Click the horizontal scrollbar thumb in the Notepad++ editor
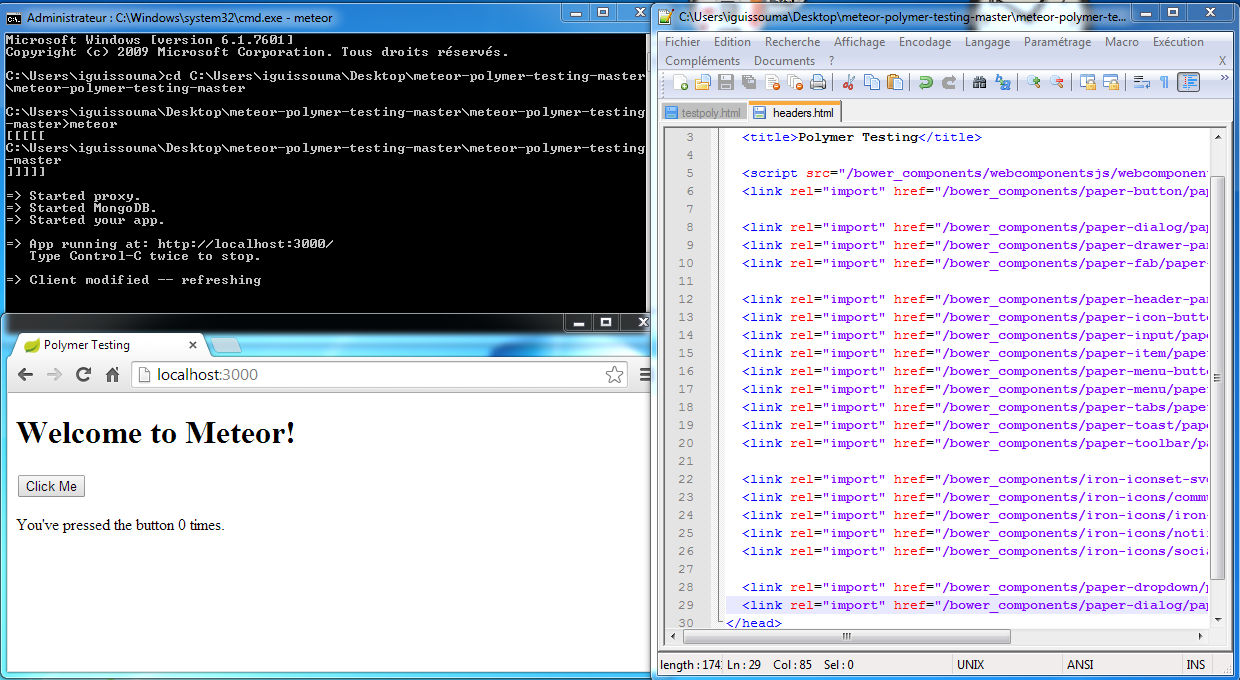 pyautogui.click(x=846, y=636)
